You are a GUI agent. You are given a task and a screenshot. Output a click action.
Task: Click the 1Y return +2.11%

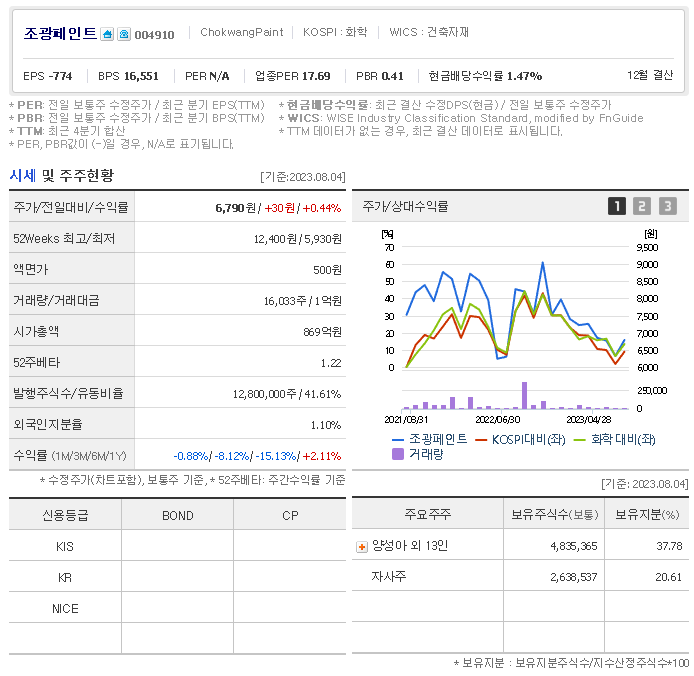click(322, 456)
